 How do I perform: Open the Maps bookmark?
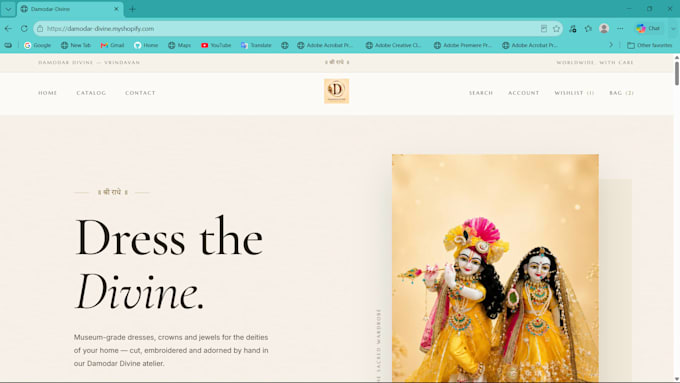[x=180, y=45]
